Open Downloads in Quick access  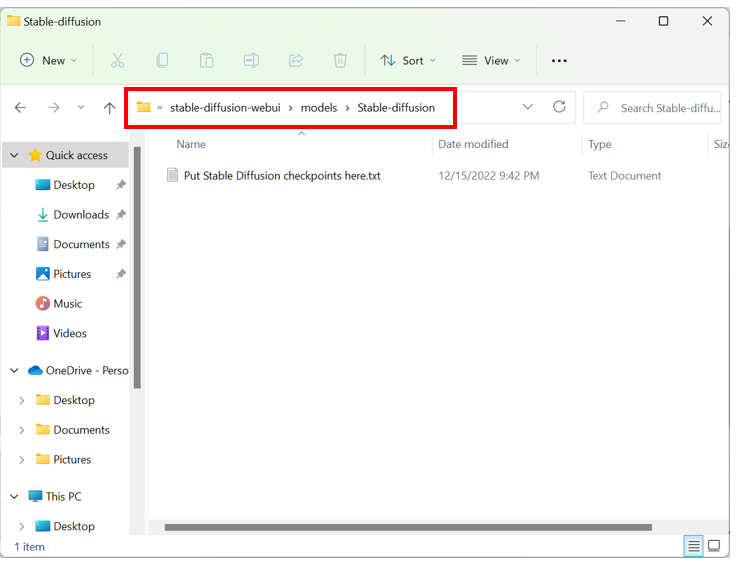point(81,214)
